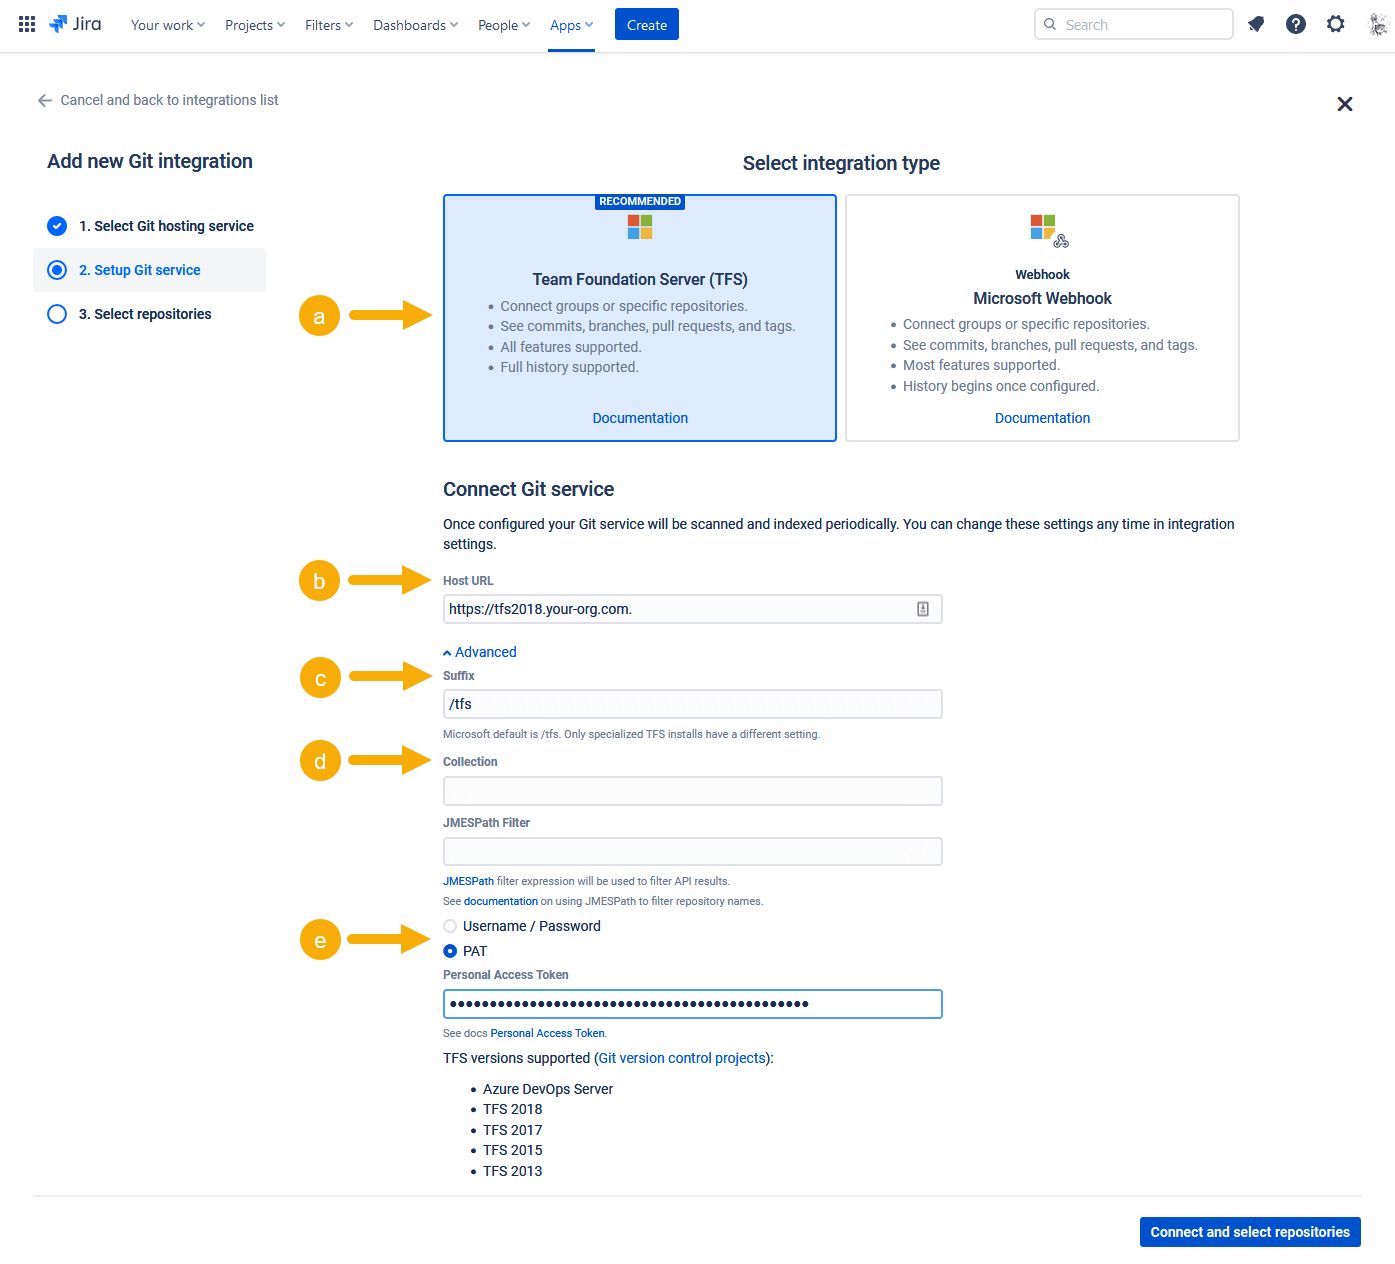This screenshot has width=1395, height=1264.
Task: Open the Dashboards dropdown menu
Action: (x=416, y=25)
